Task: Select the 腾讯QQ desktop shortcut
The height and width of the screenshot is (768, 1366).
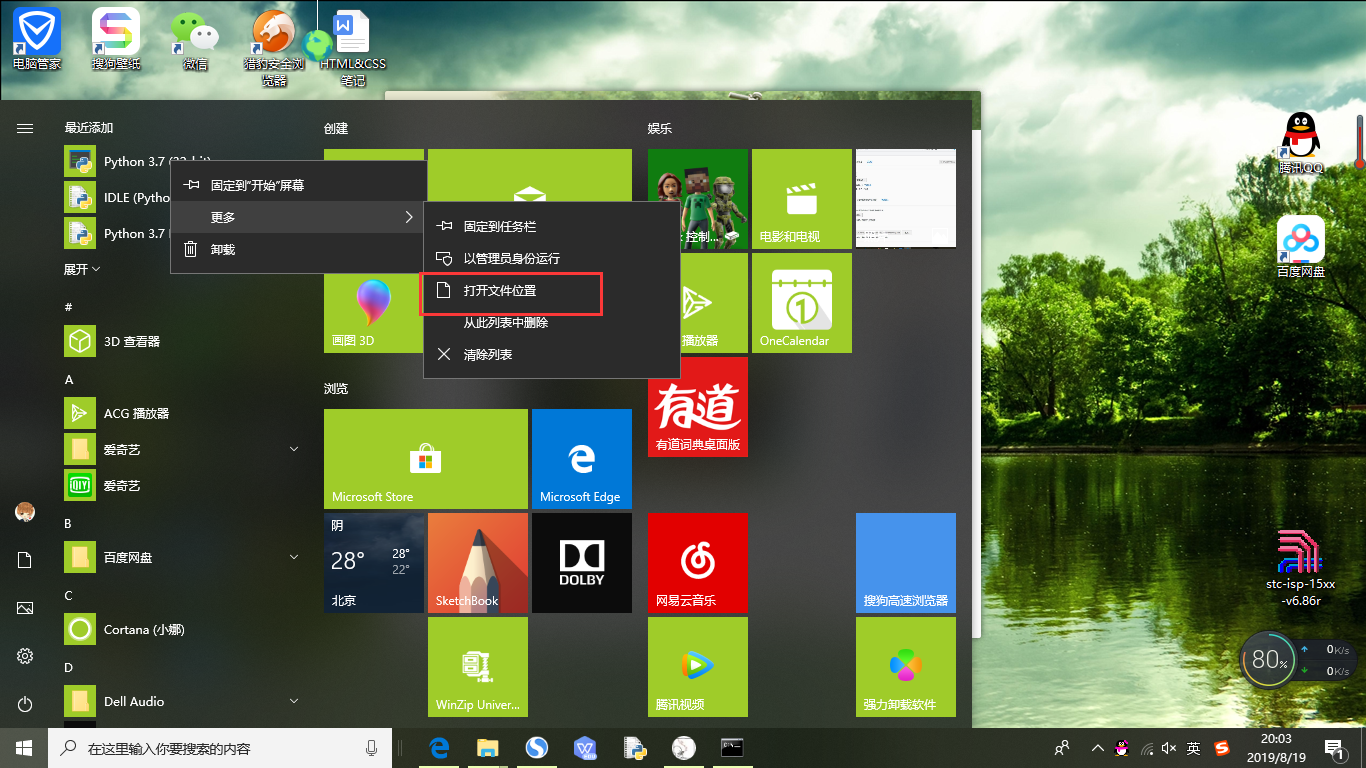Action: pos(1300,143)
